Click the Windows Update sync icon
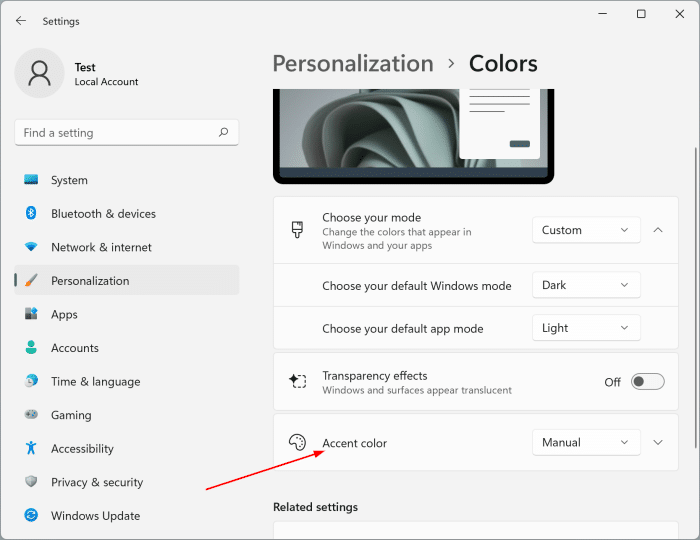700x540 pixels. point(31,515)
